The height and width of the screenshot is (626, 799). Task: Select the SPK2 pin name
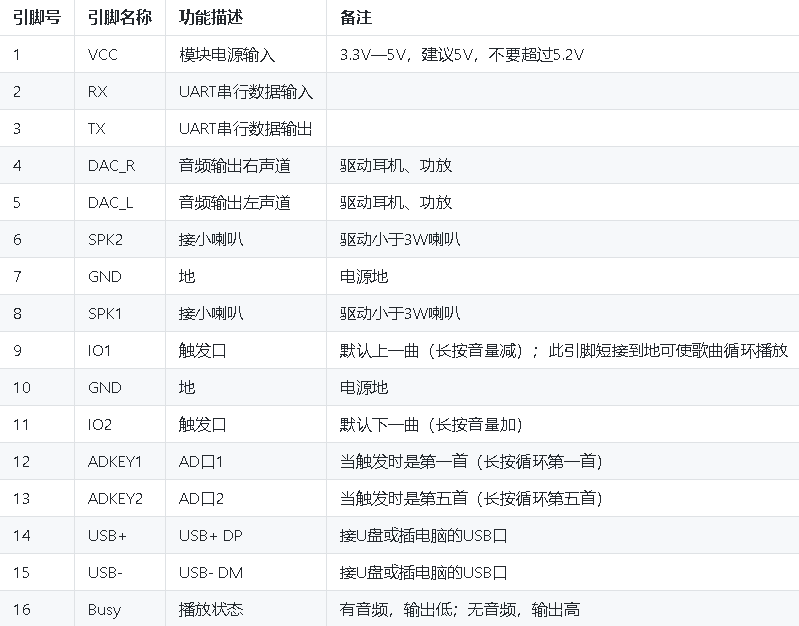tap(105, 240)
